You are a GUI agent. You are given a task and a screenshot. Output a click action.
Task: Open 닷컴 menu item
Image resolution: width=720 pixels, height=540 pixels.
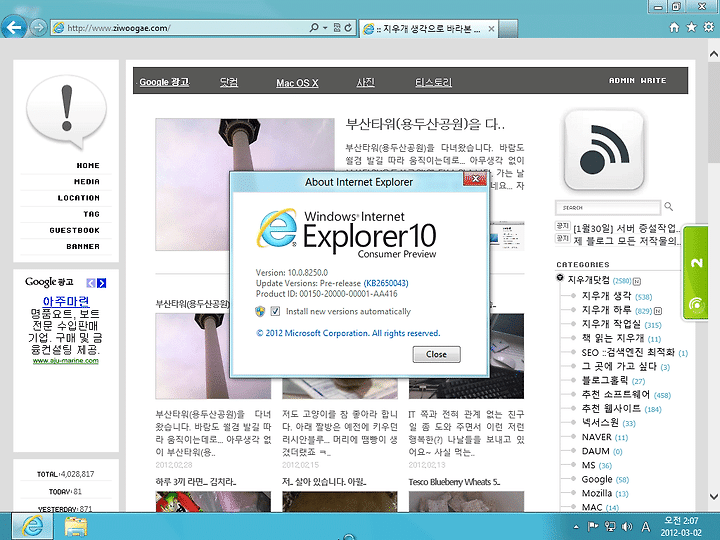229,82
